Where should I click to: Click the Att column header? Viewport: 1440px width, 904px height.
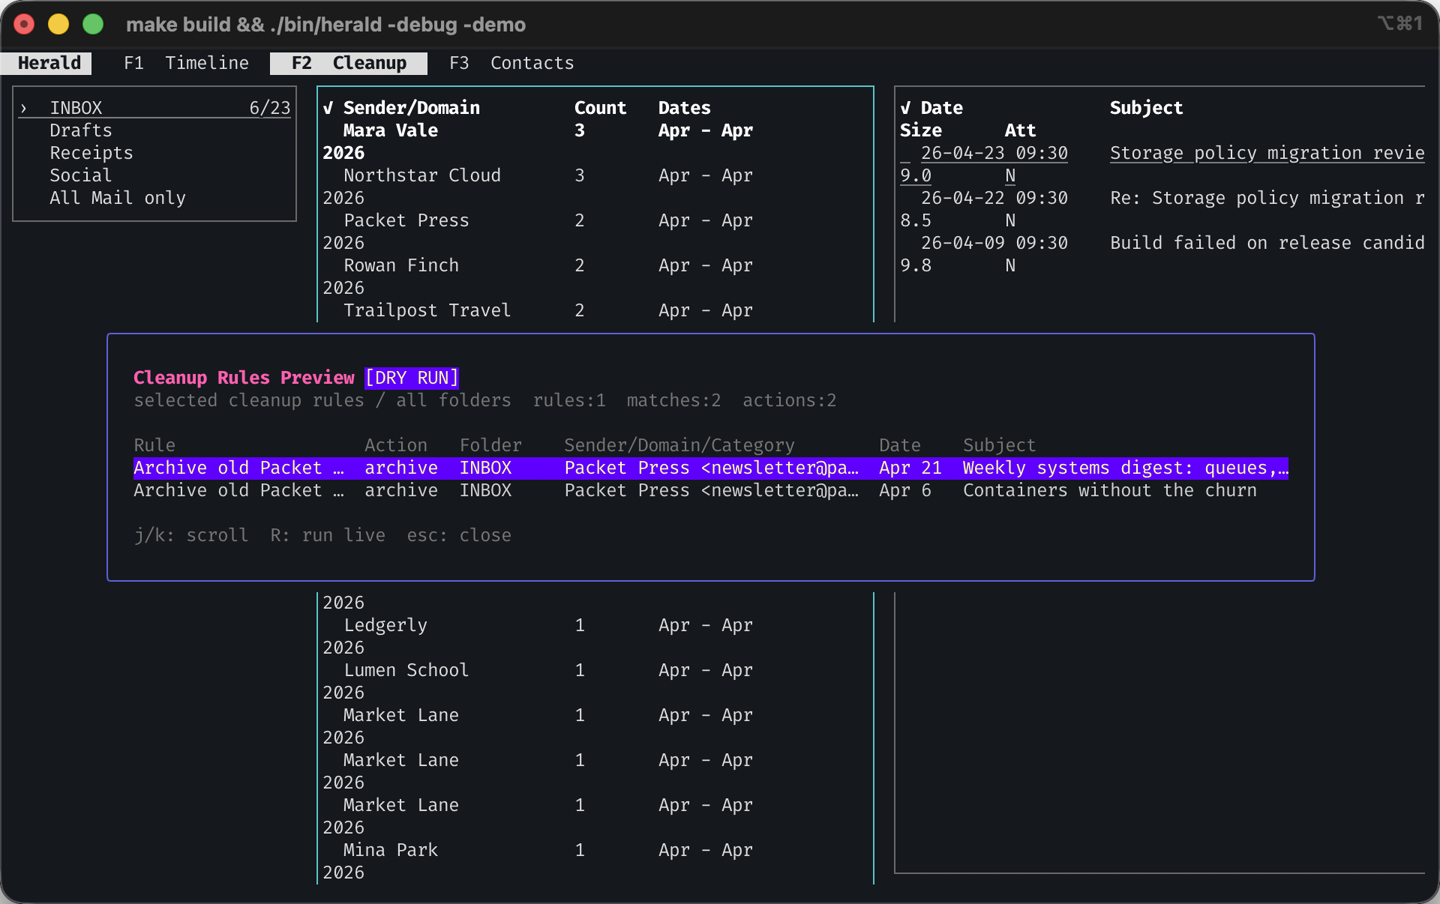[x=1020, y=130]
